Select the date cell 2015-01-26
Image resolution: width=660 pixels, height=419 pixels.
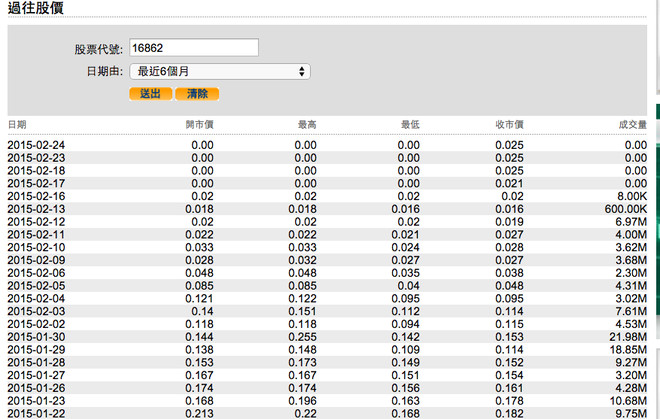click(36, 388)
